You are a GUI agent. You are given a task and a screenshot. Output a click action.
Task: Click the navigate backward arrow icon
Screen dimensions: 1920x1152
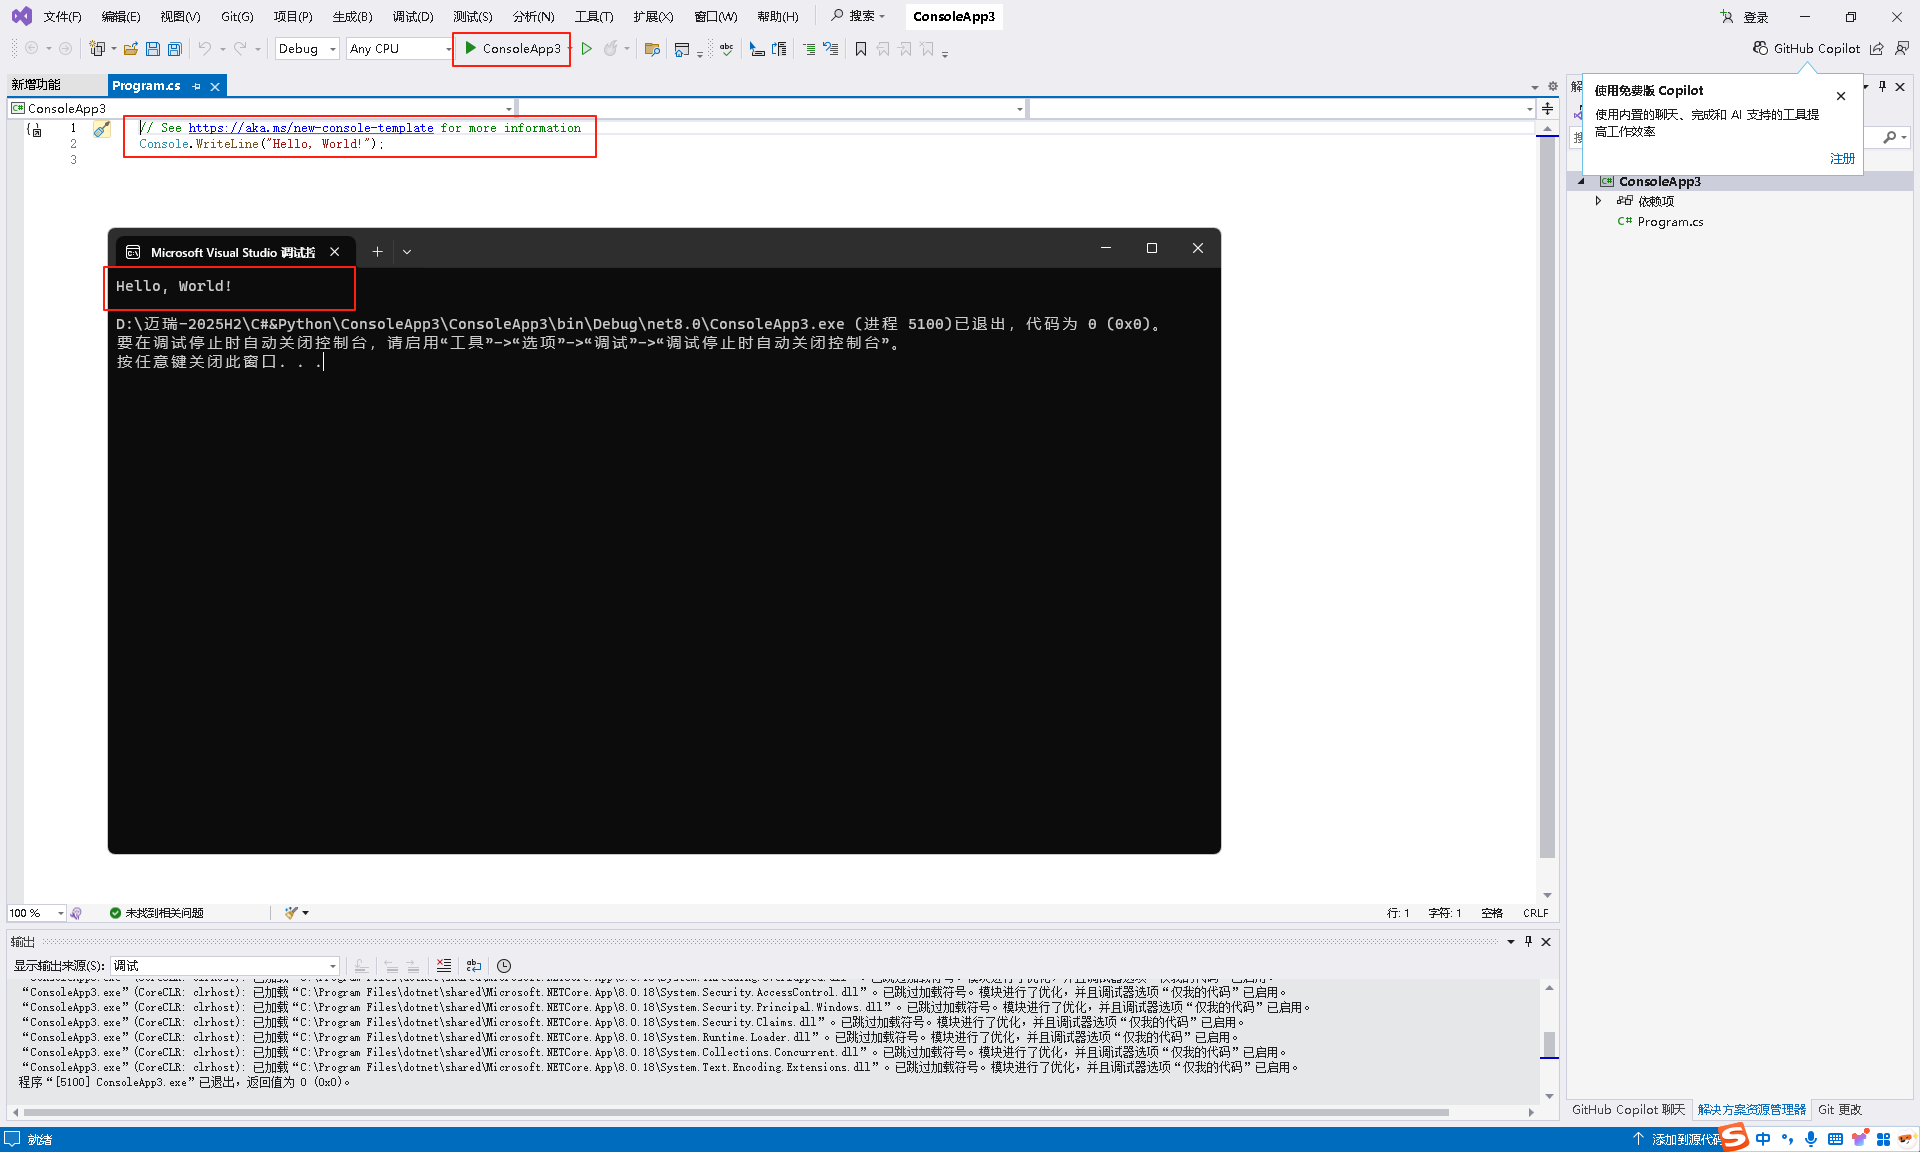click(x=32, y=48)
